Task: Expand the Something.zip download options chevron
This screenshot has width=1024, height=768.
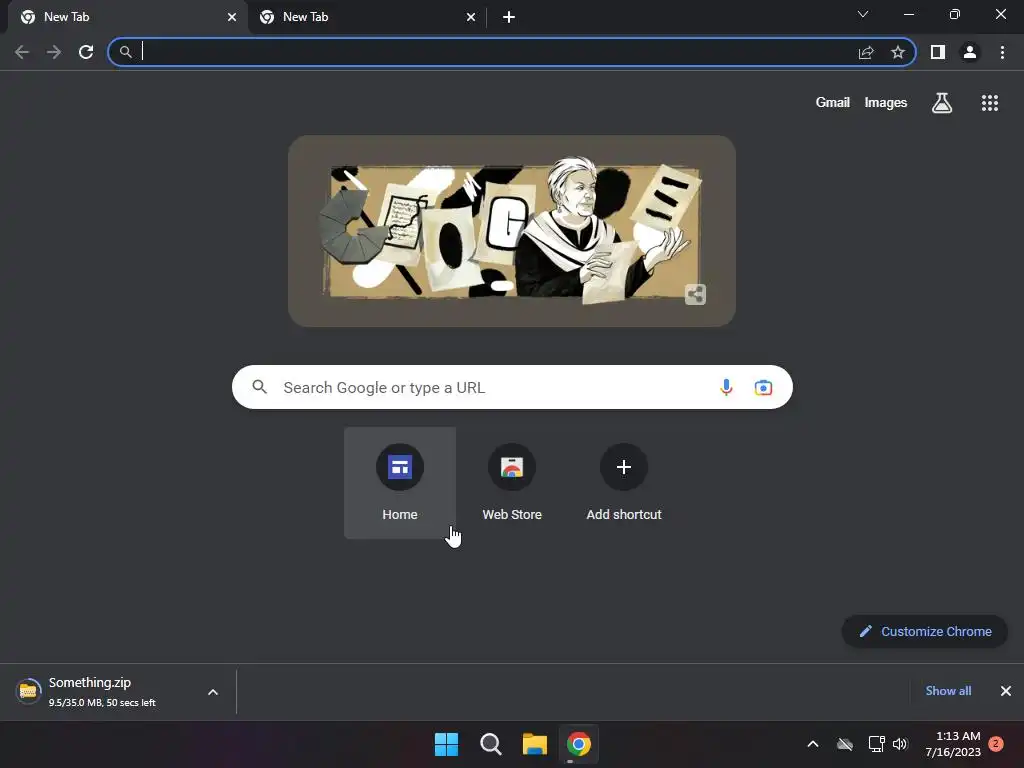Action: point(213,692)
